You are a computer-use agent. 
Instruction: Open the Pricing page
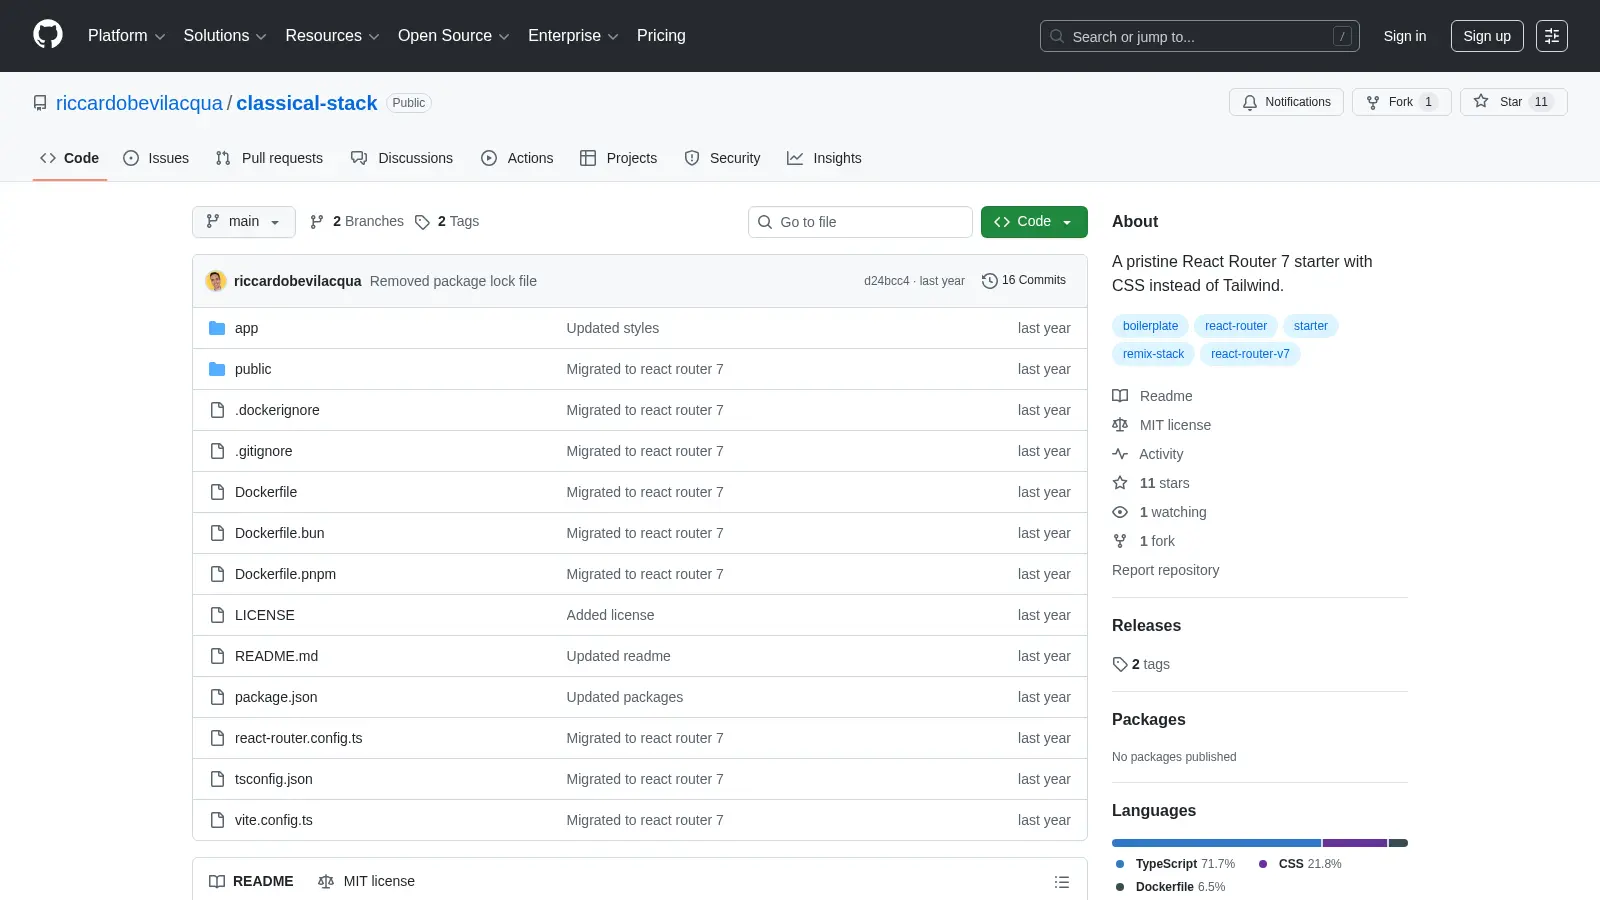[661, 36]
